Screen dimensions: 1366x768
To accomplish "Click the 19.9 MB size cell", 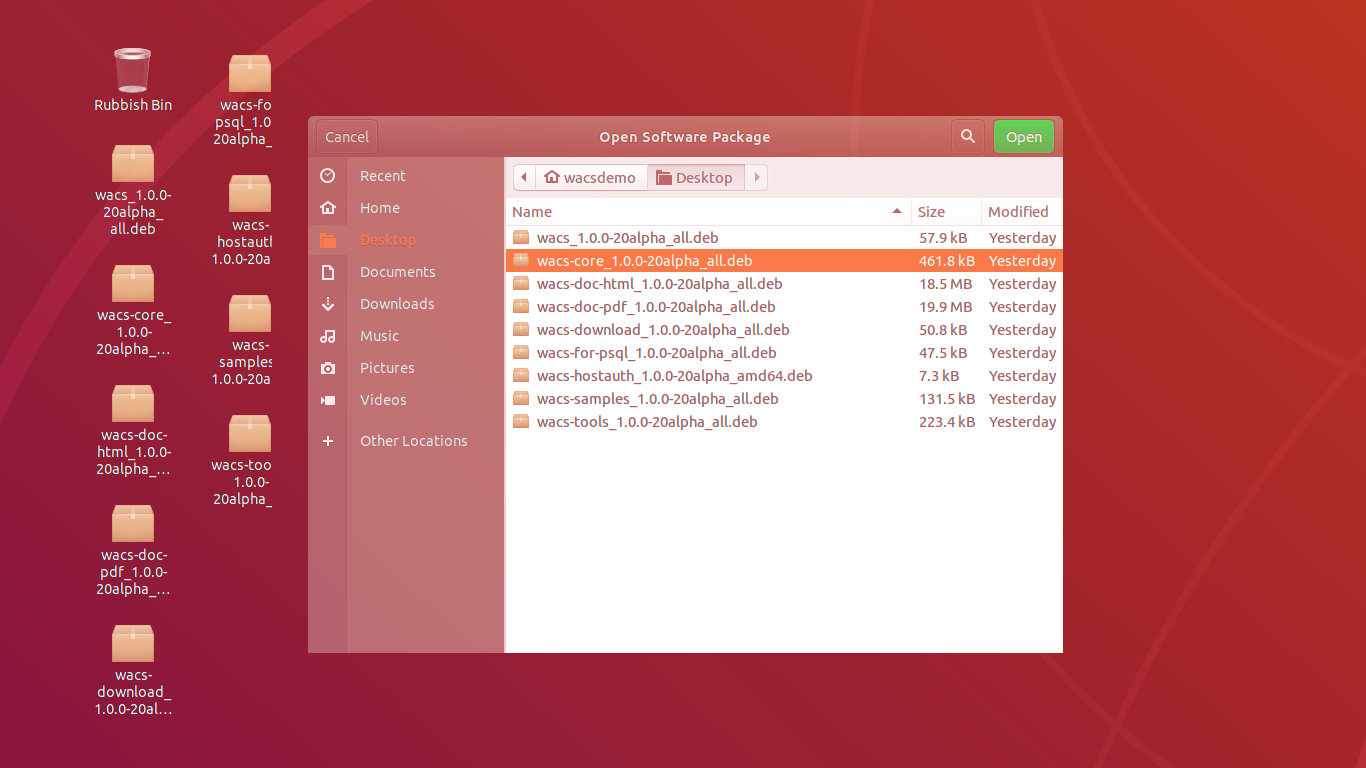I will click(945, 307).
